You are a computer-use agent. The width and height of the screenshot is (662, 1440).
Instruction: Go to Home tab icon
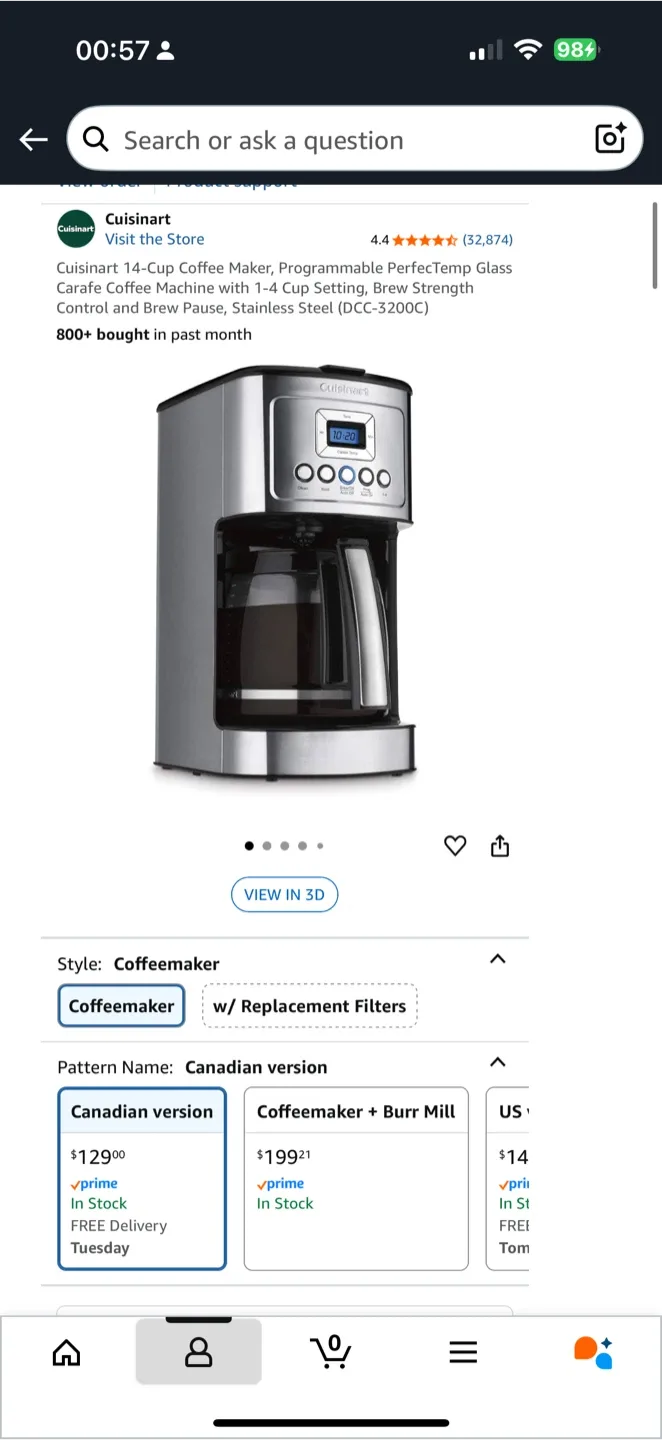pyautogui.click(x=66, y=1353)
